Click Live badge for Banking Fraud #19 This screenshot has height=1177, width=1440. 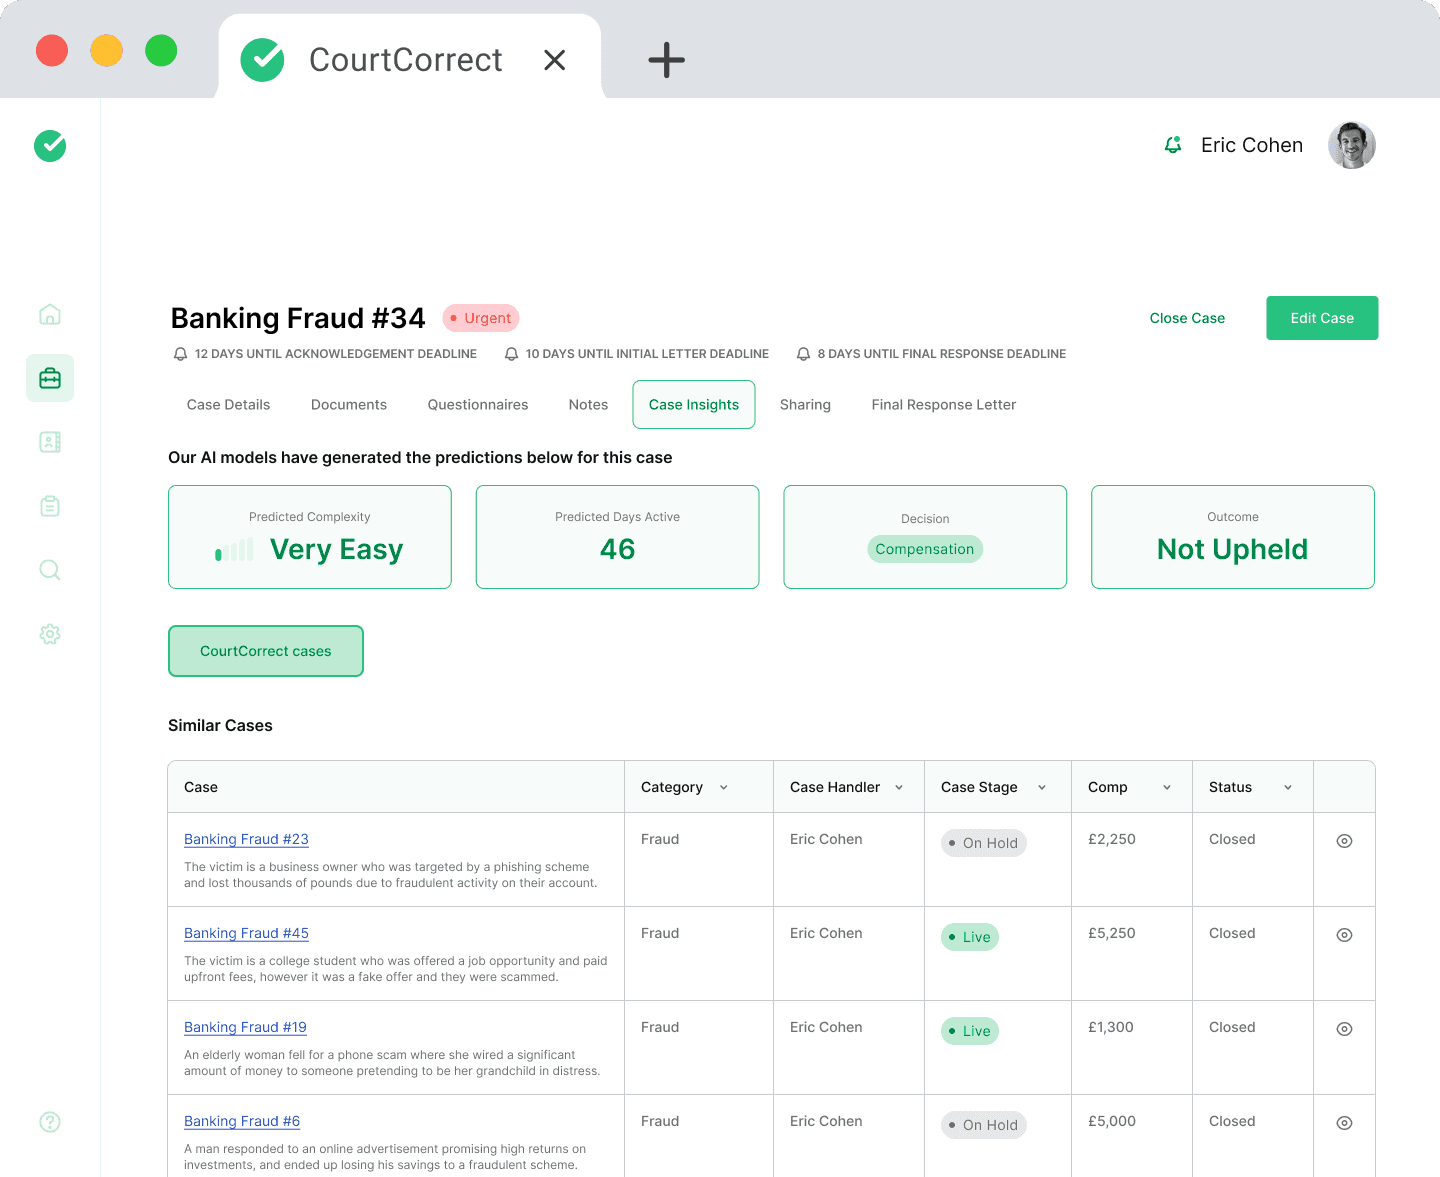[x=970, y=1031]
